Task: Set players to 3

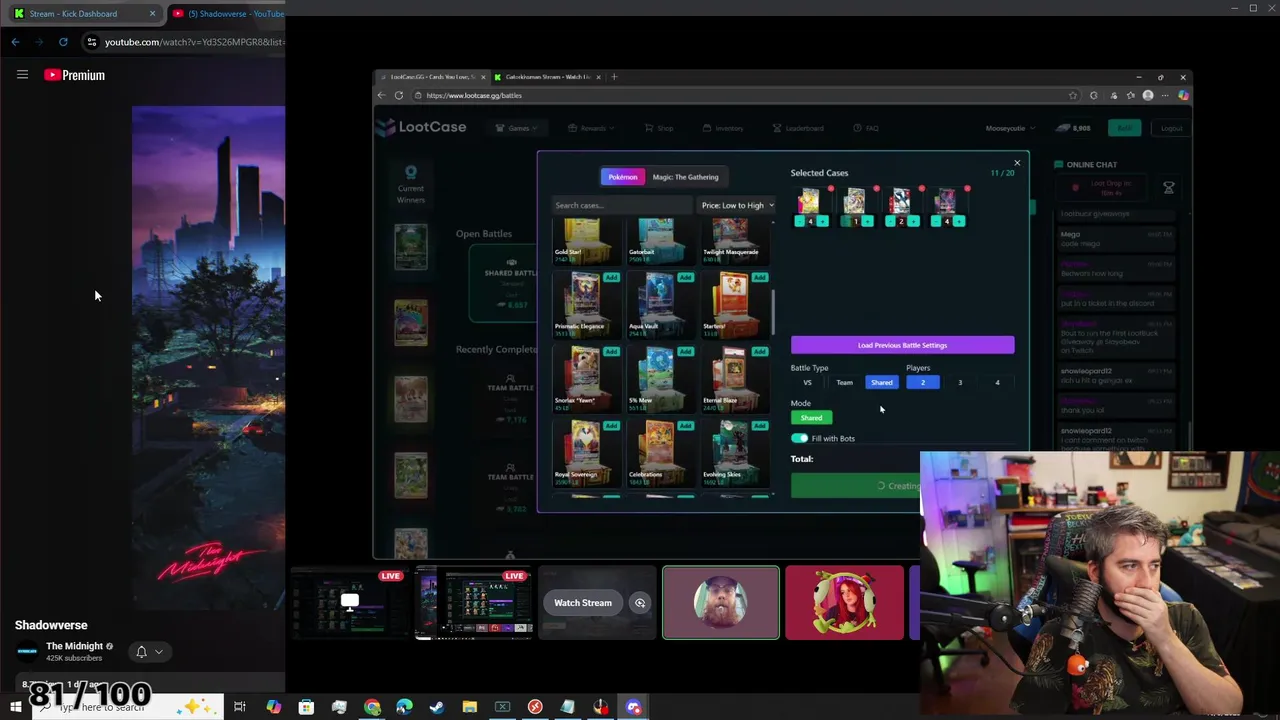Action: (x=960, y=382)
